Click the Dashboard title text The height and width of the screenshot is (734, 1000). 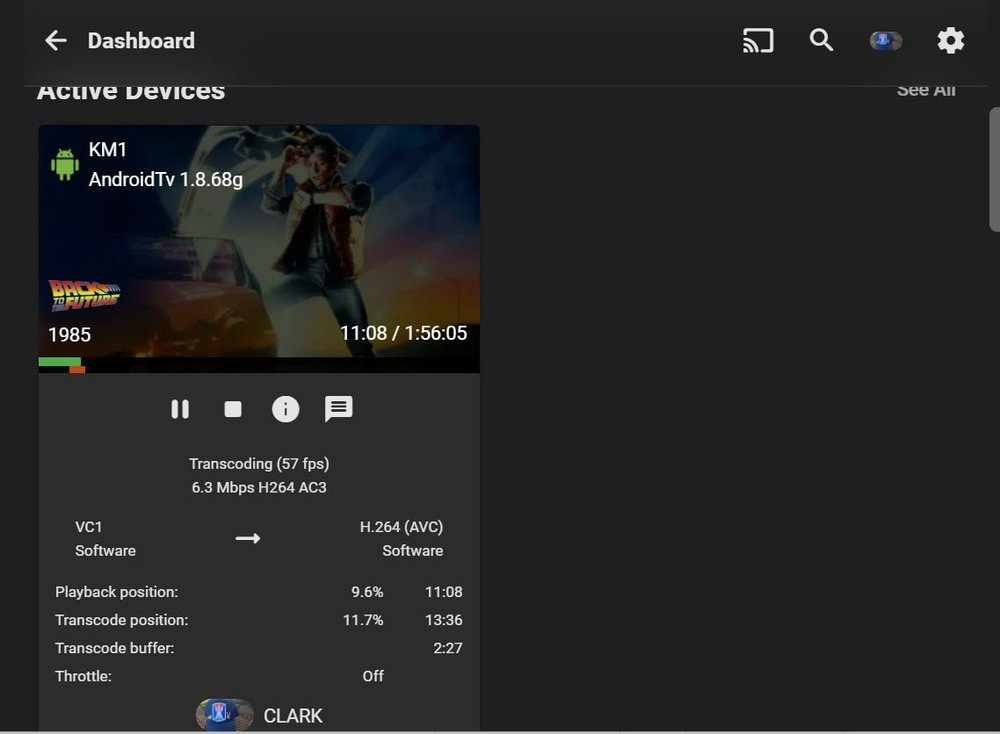click(141, 41)
